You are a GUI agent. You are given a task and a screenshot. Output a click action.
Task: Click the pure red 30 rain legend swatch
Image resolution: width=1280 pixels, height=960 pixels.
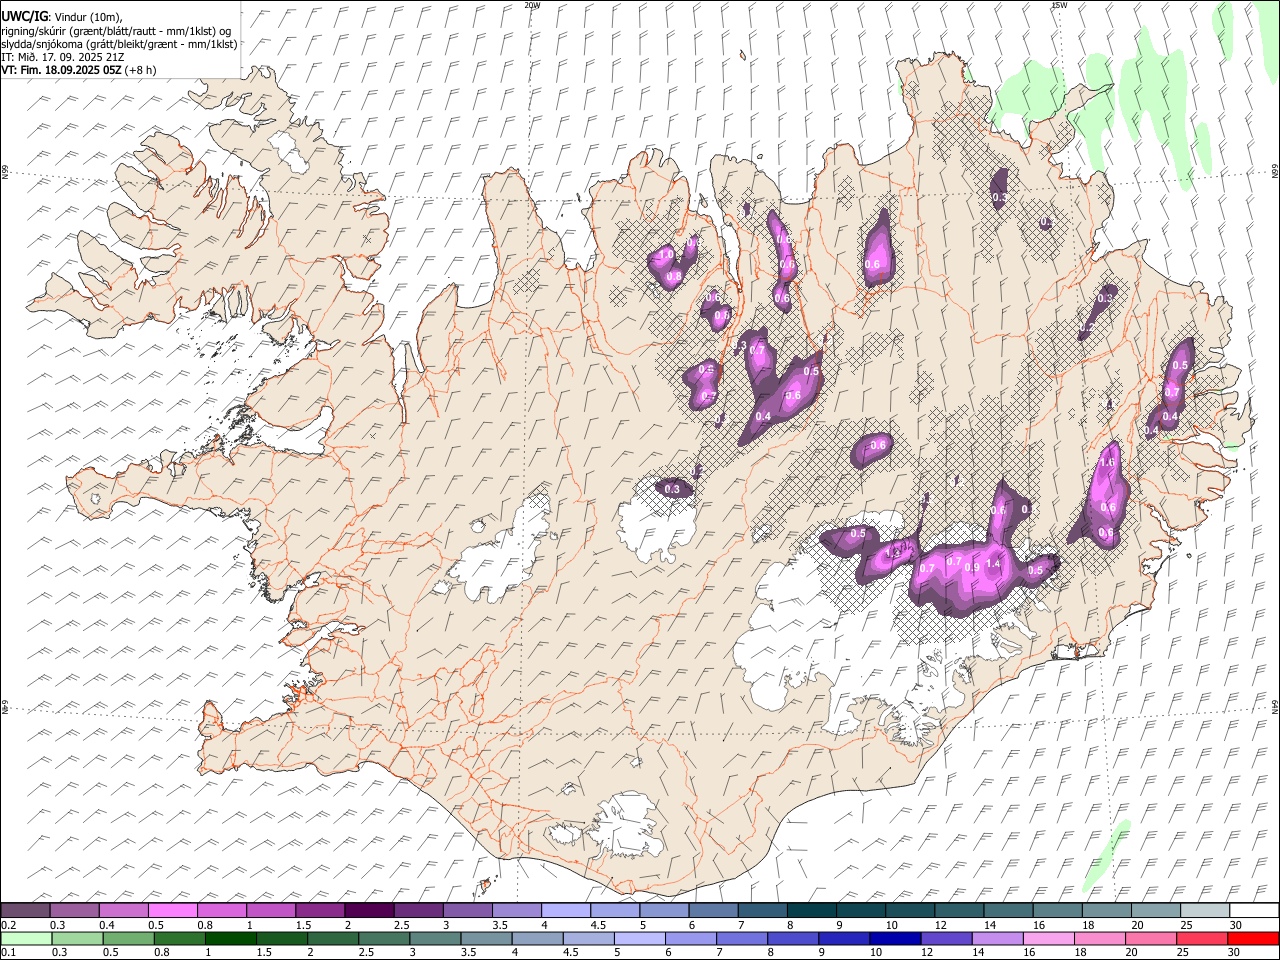point(1254,939)
